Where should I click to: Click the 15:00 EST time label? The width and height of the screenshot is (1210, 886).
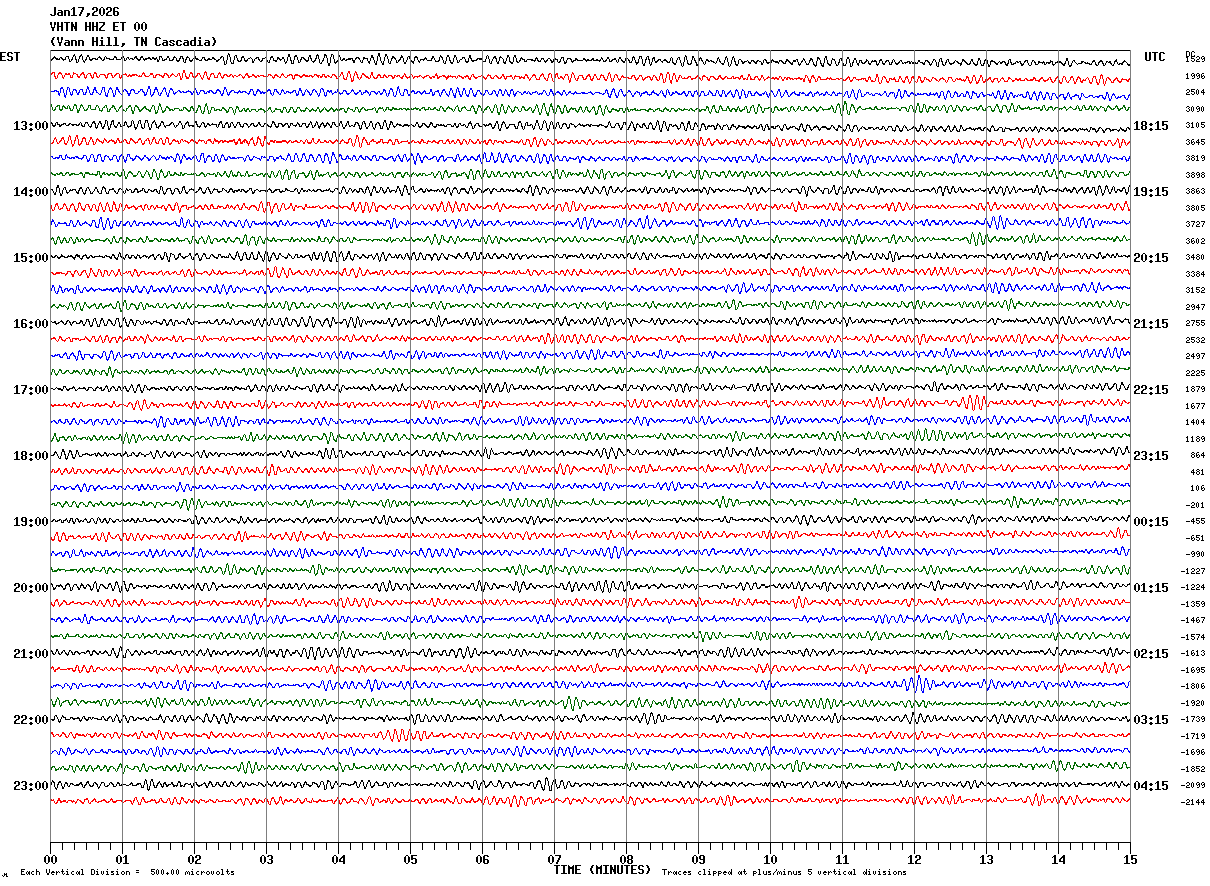[x=31, y=258]
